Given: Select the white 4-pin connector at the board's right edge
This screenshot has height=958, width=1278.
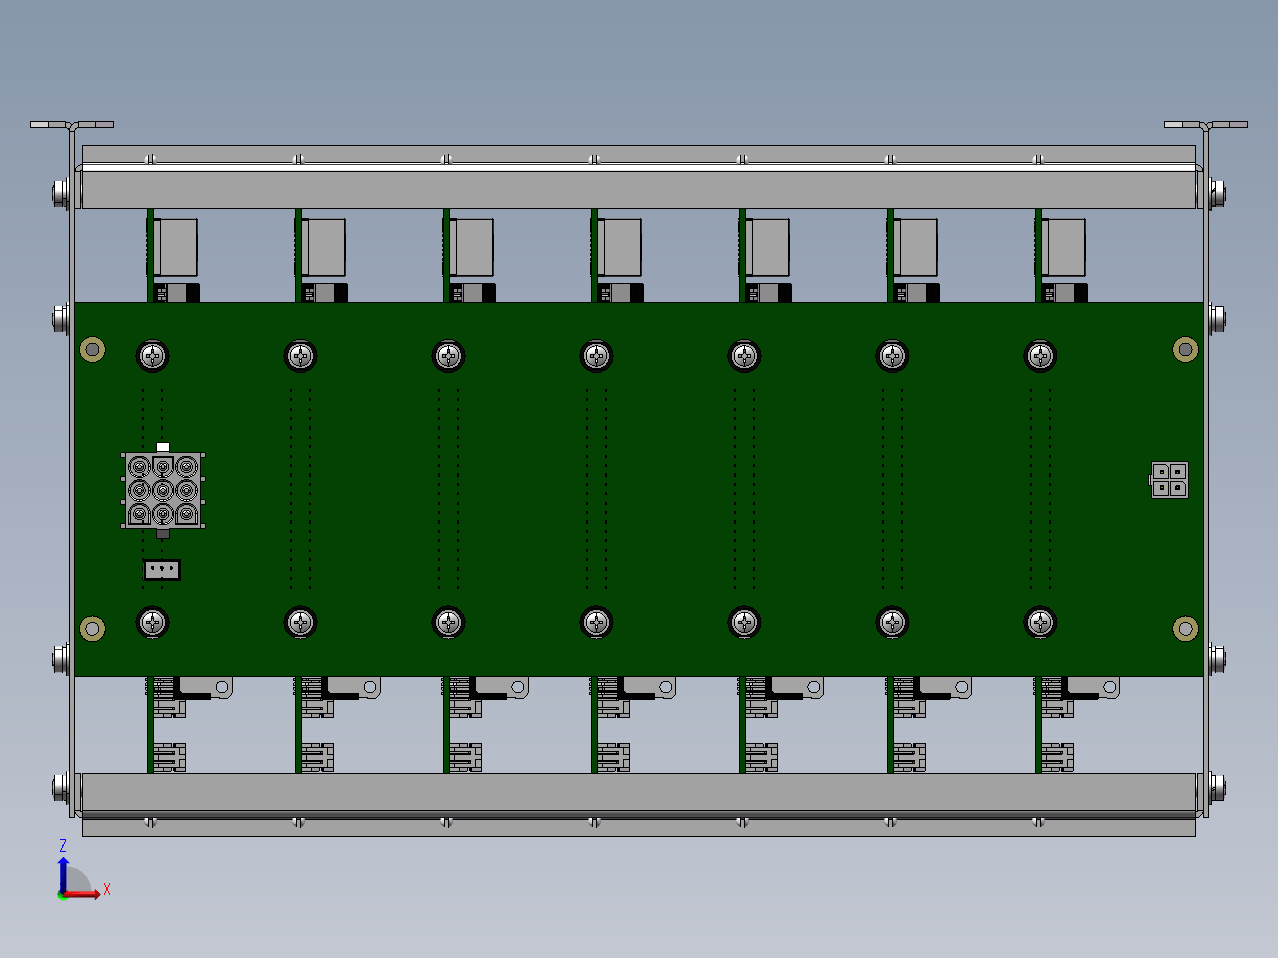Looking at the screenshot, I should pyautogui.click(x=1169, y=480).
